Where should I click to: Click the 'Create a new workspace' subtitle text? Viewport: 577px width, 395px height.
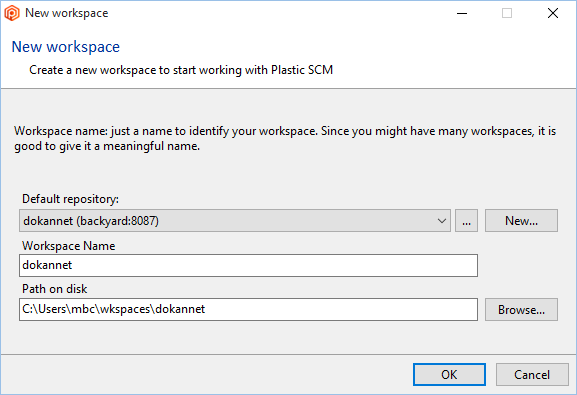pos(181,70)
